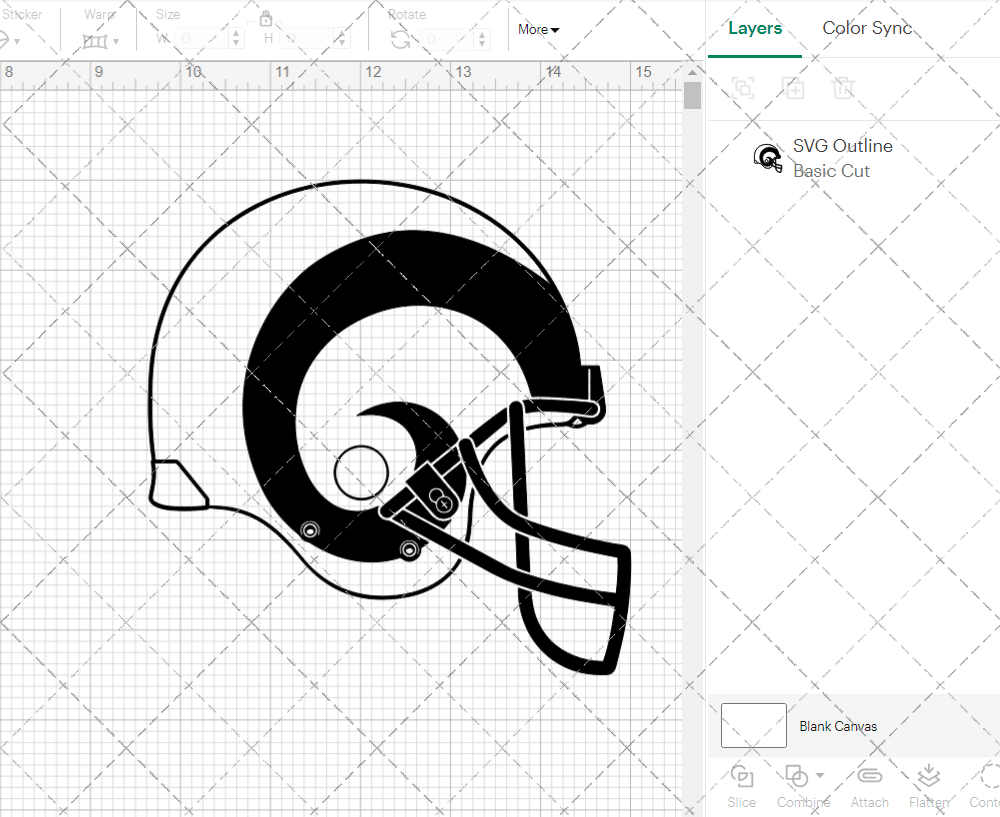
Task: Click the Basic Cut operation label
Action: point(831,171)
